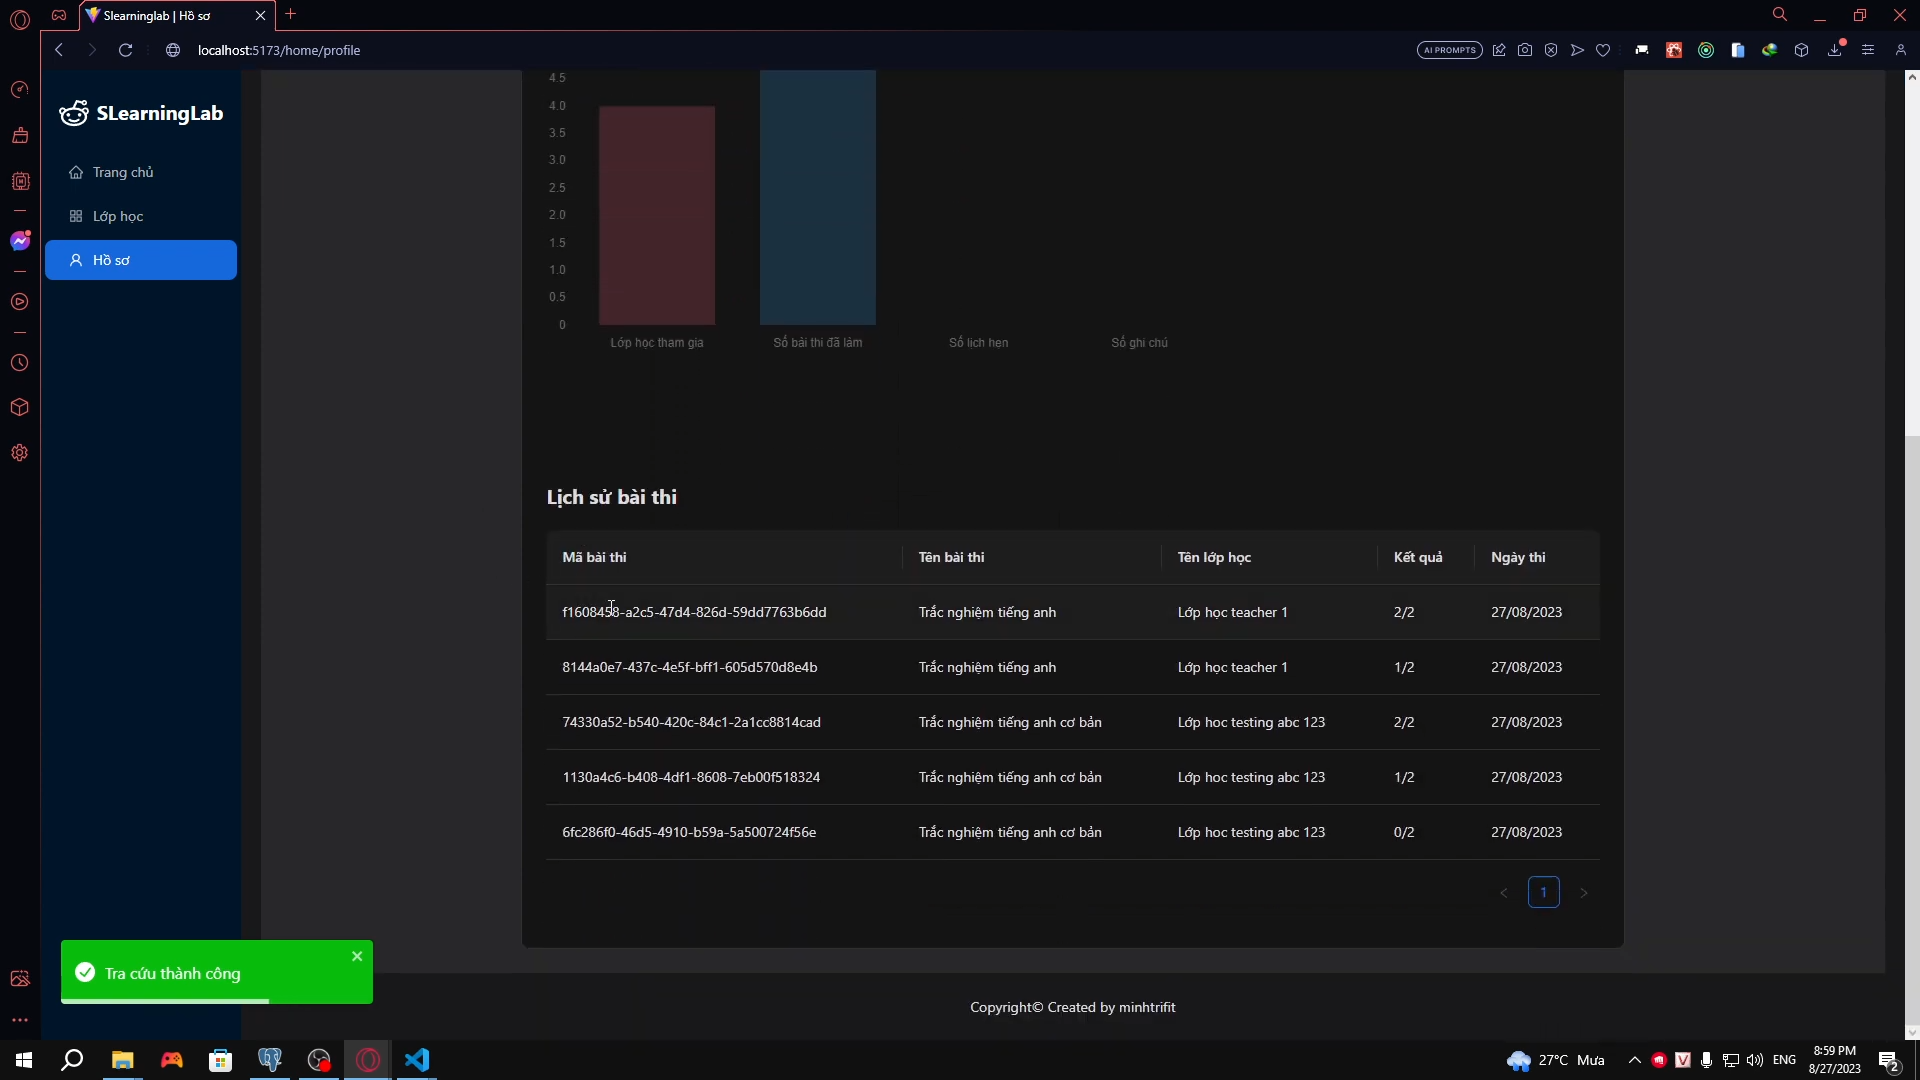Image resolution: width=1920 pixels, height=1080 pixels.
Task: Reload the page with refresh icon
Action: point(125,50)
